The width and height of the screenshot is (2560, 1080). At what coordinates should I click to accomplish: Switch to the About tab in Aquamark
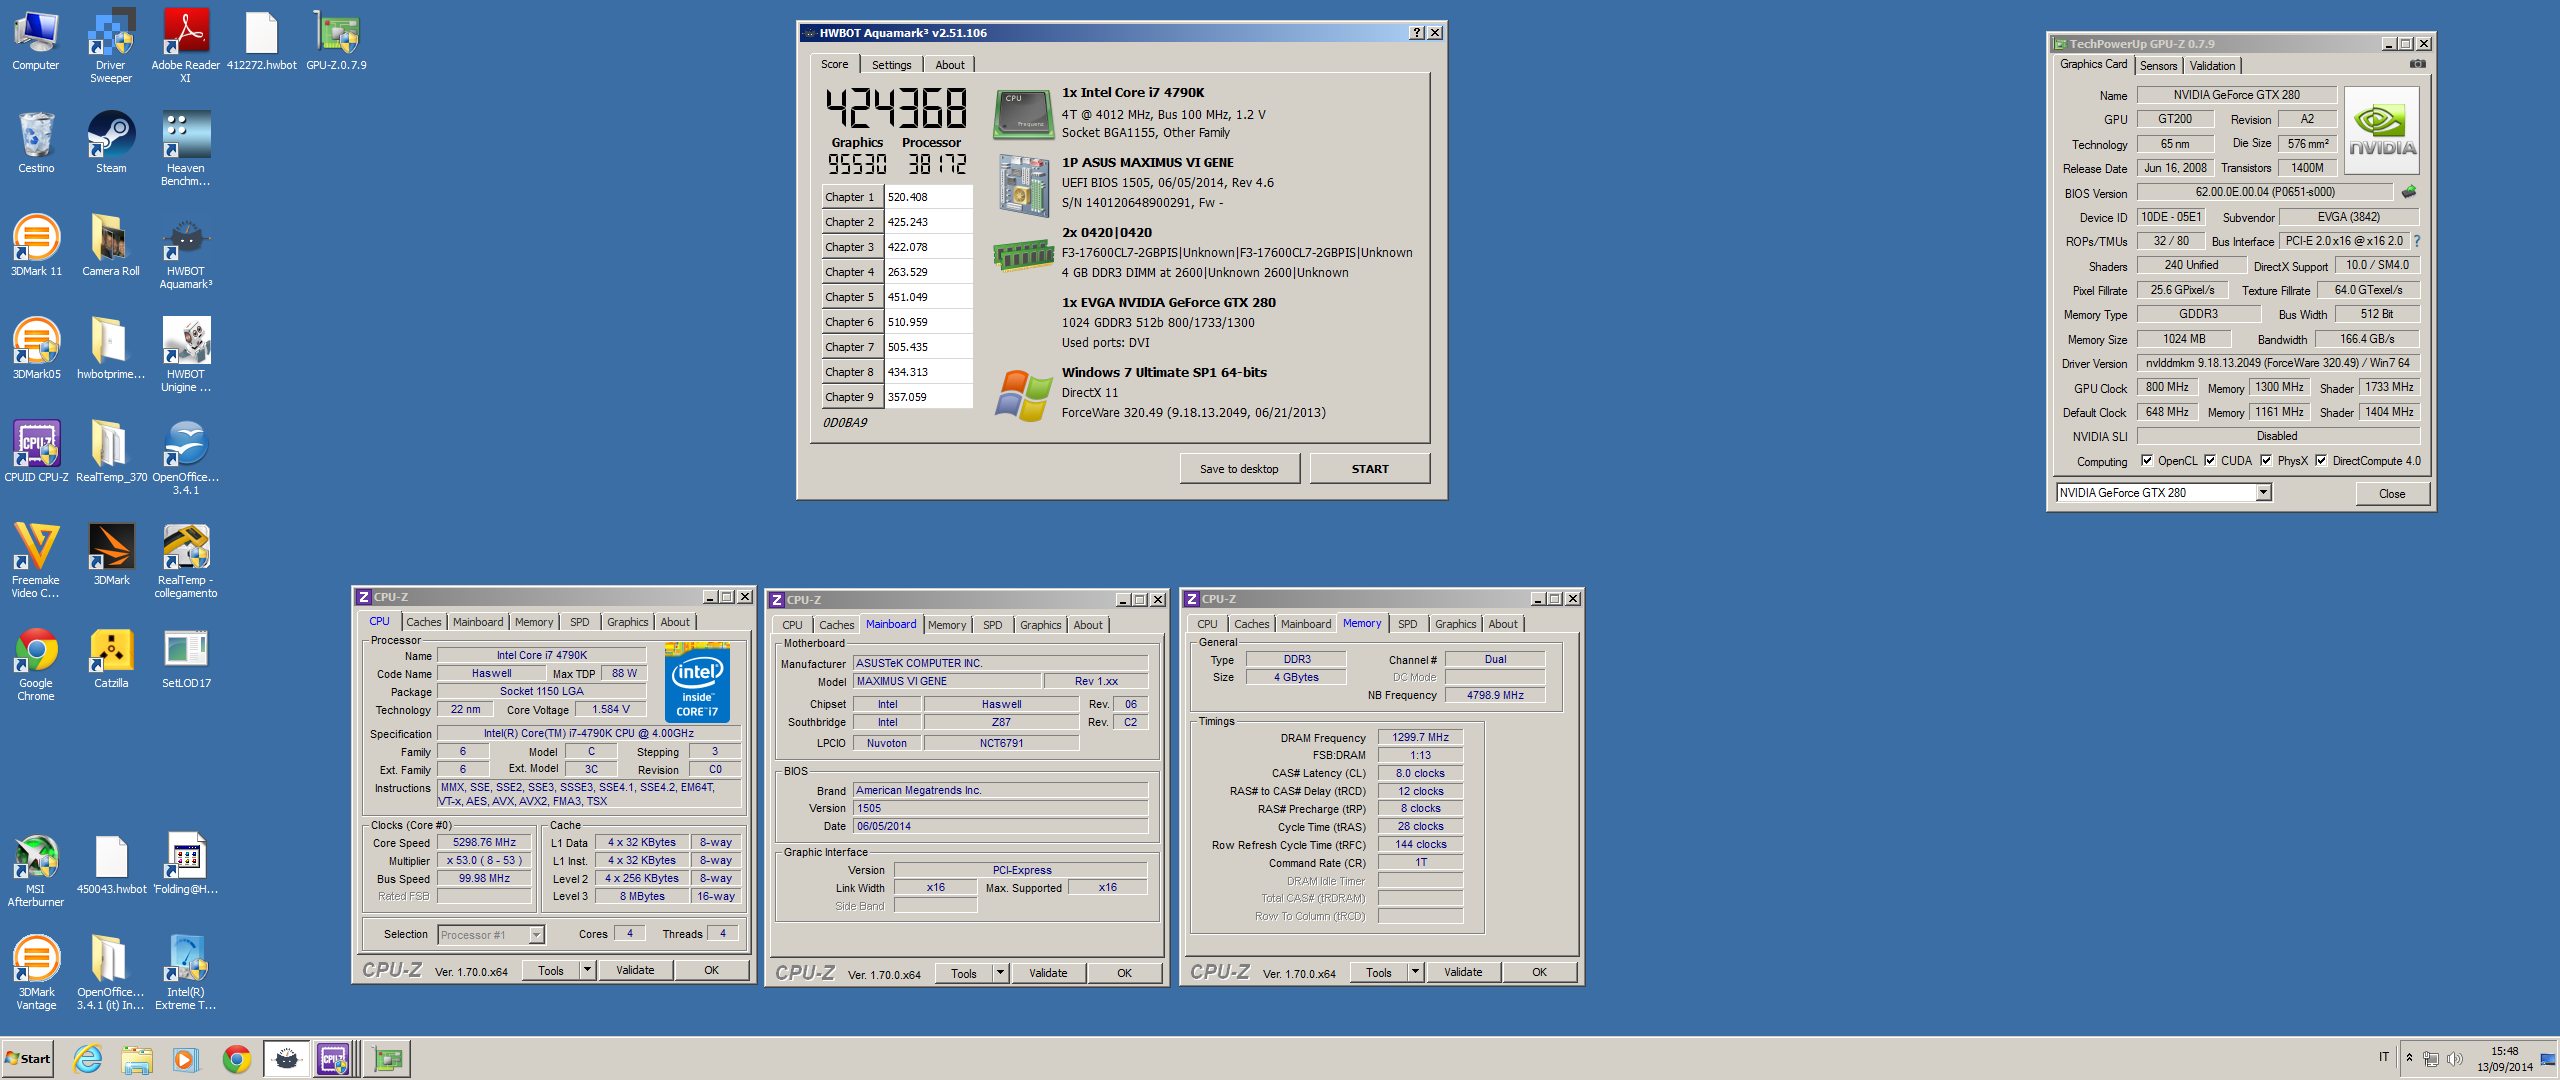tap(949, 65)
